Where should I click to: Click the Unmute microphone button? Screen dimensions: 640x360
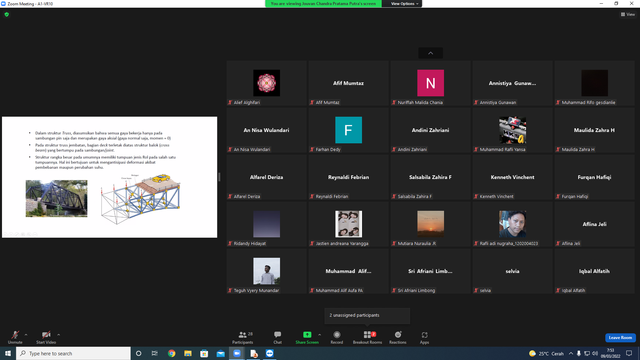pyautogui.click(x=15, y=337)
